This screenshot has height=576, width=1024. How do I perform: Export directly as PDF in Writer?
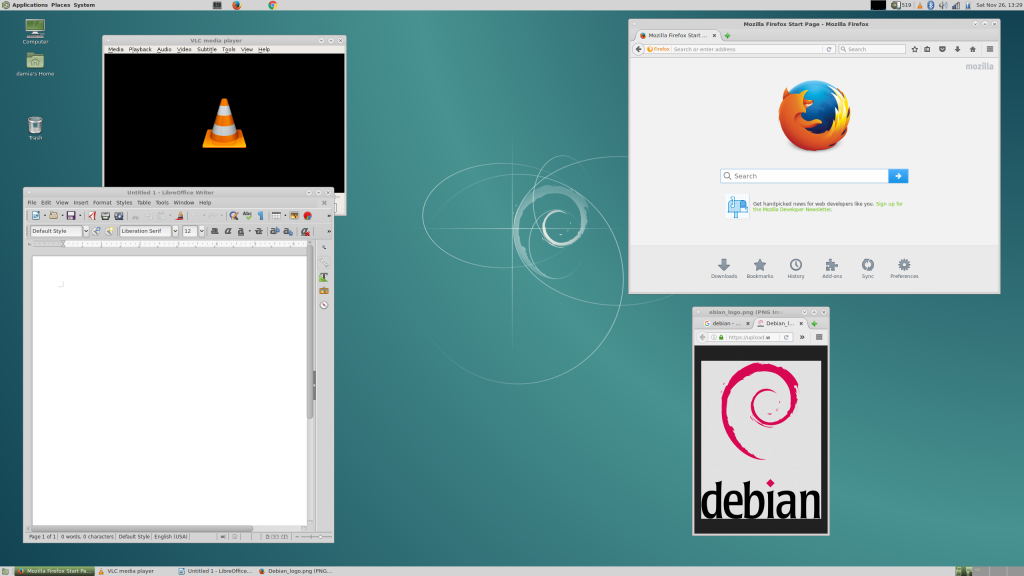[x=92, y=216]
